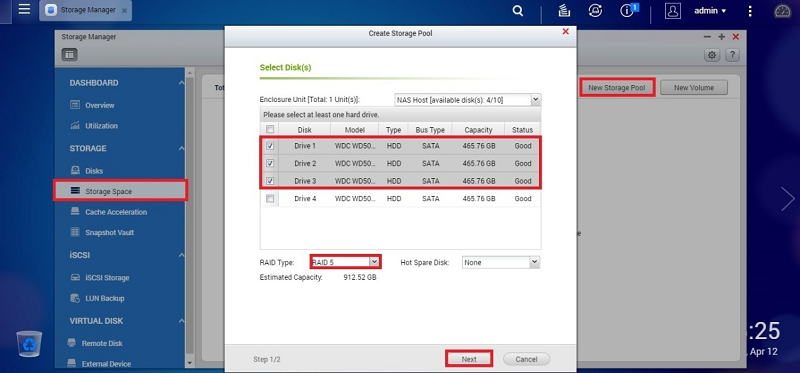The image size is (800, 373).
Task: Open the dashboard gauge icon
Action: coord(782,11)
